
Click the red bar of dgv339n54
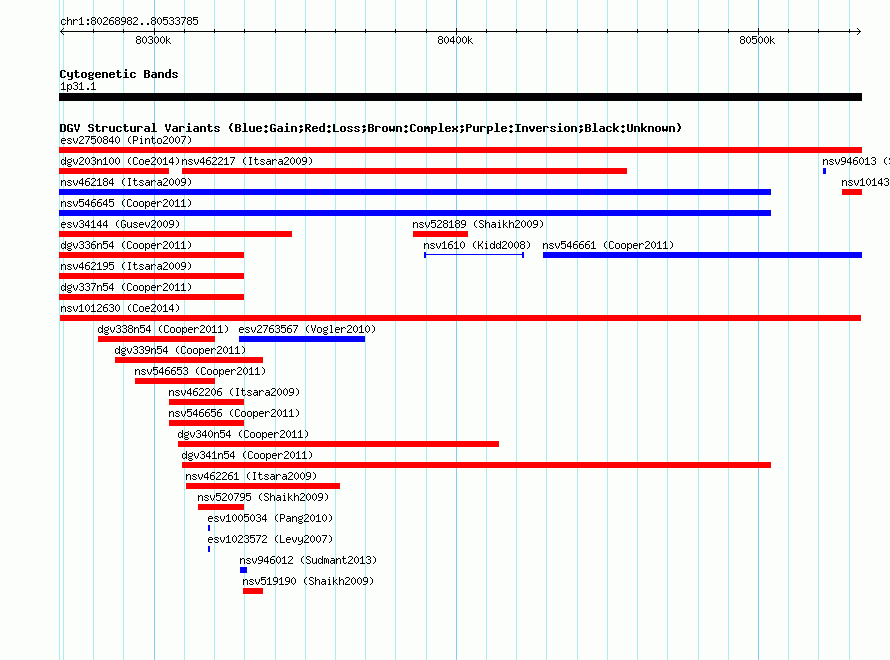[188, 360]
